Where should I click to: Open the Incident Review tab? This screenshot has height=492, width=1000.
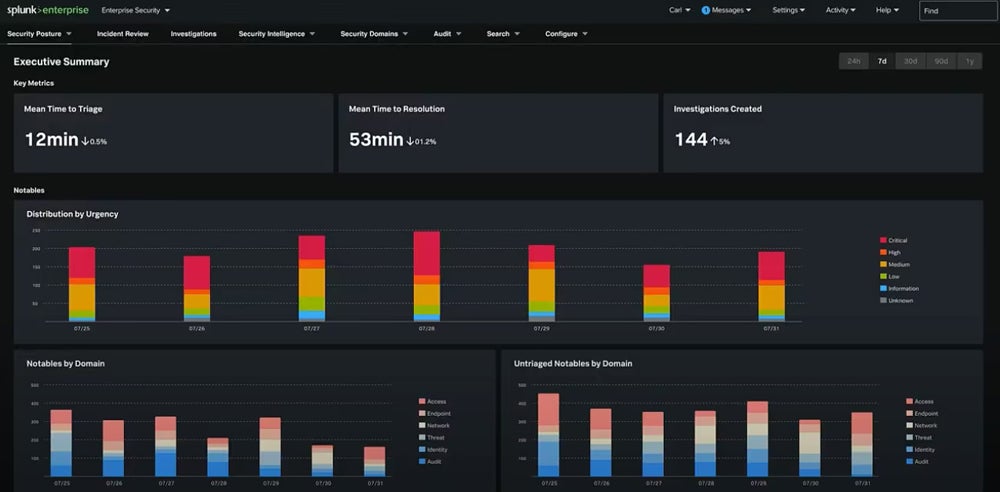pyautogui.click(x=123, y=33)
